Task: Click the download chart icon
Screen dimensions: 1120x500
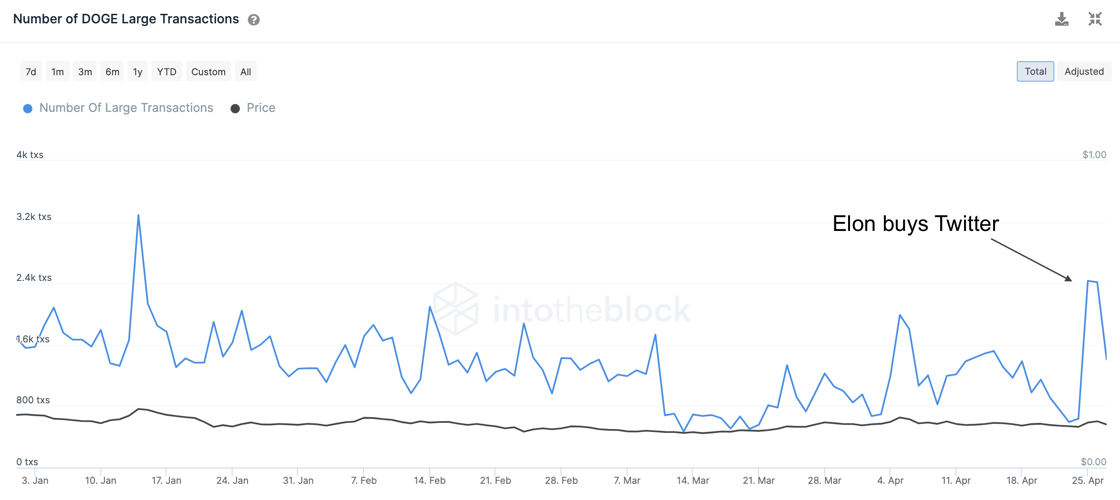Action: 1062,19
